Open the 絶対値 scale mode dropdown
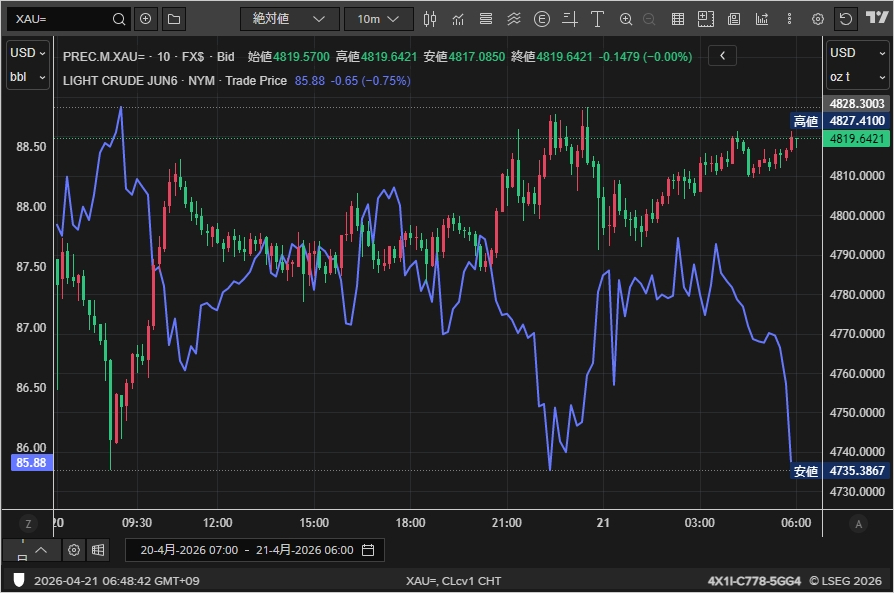Image resolution: width=894 pixels, height=593 pixels. click(290, 19)
